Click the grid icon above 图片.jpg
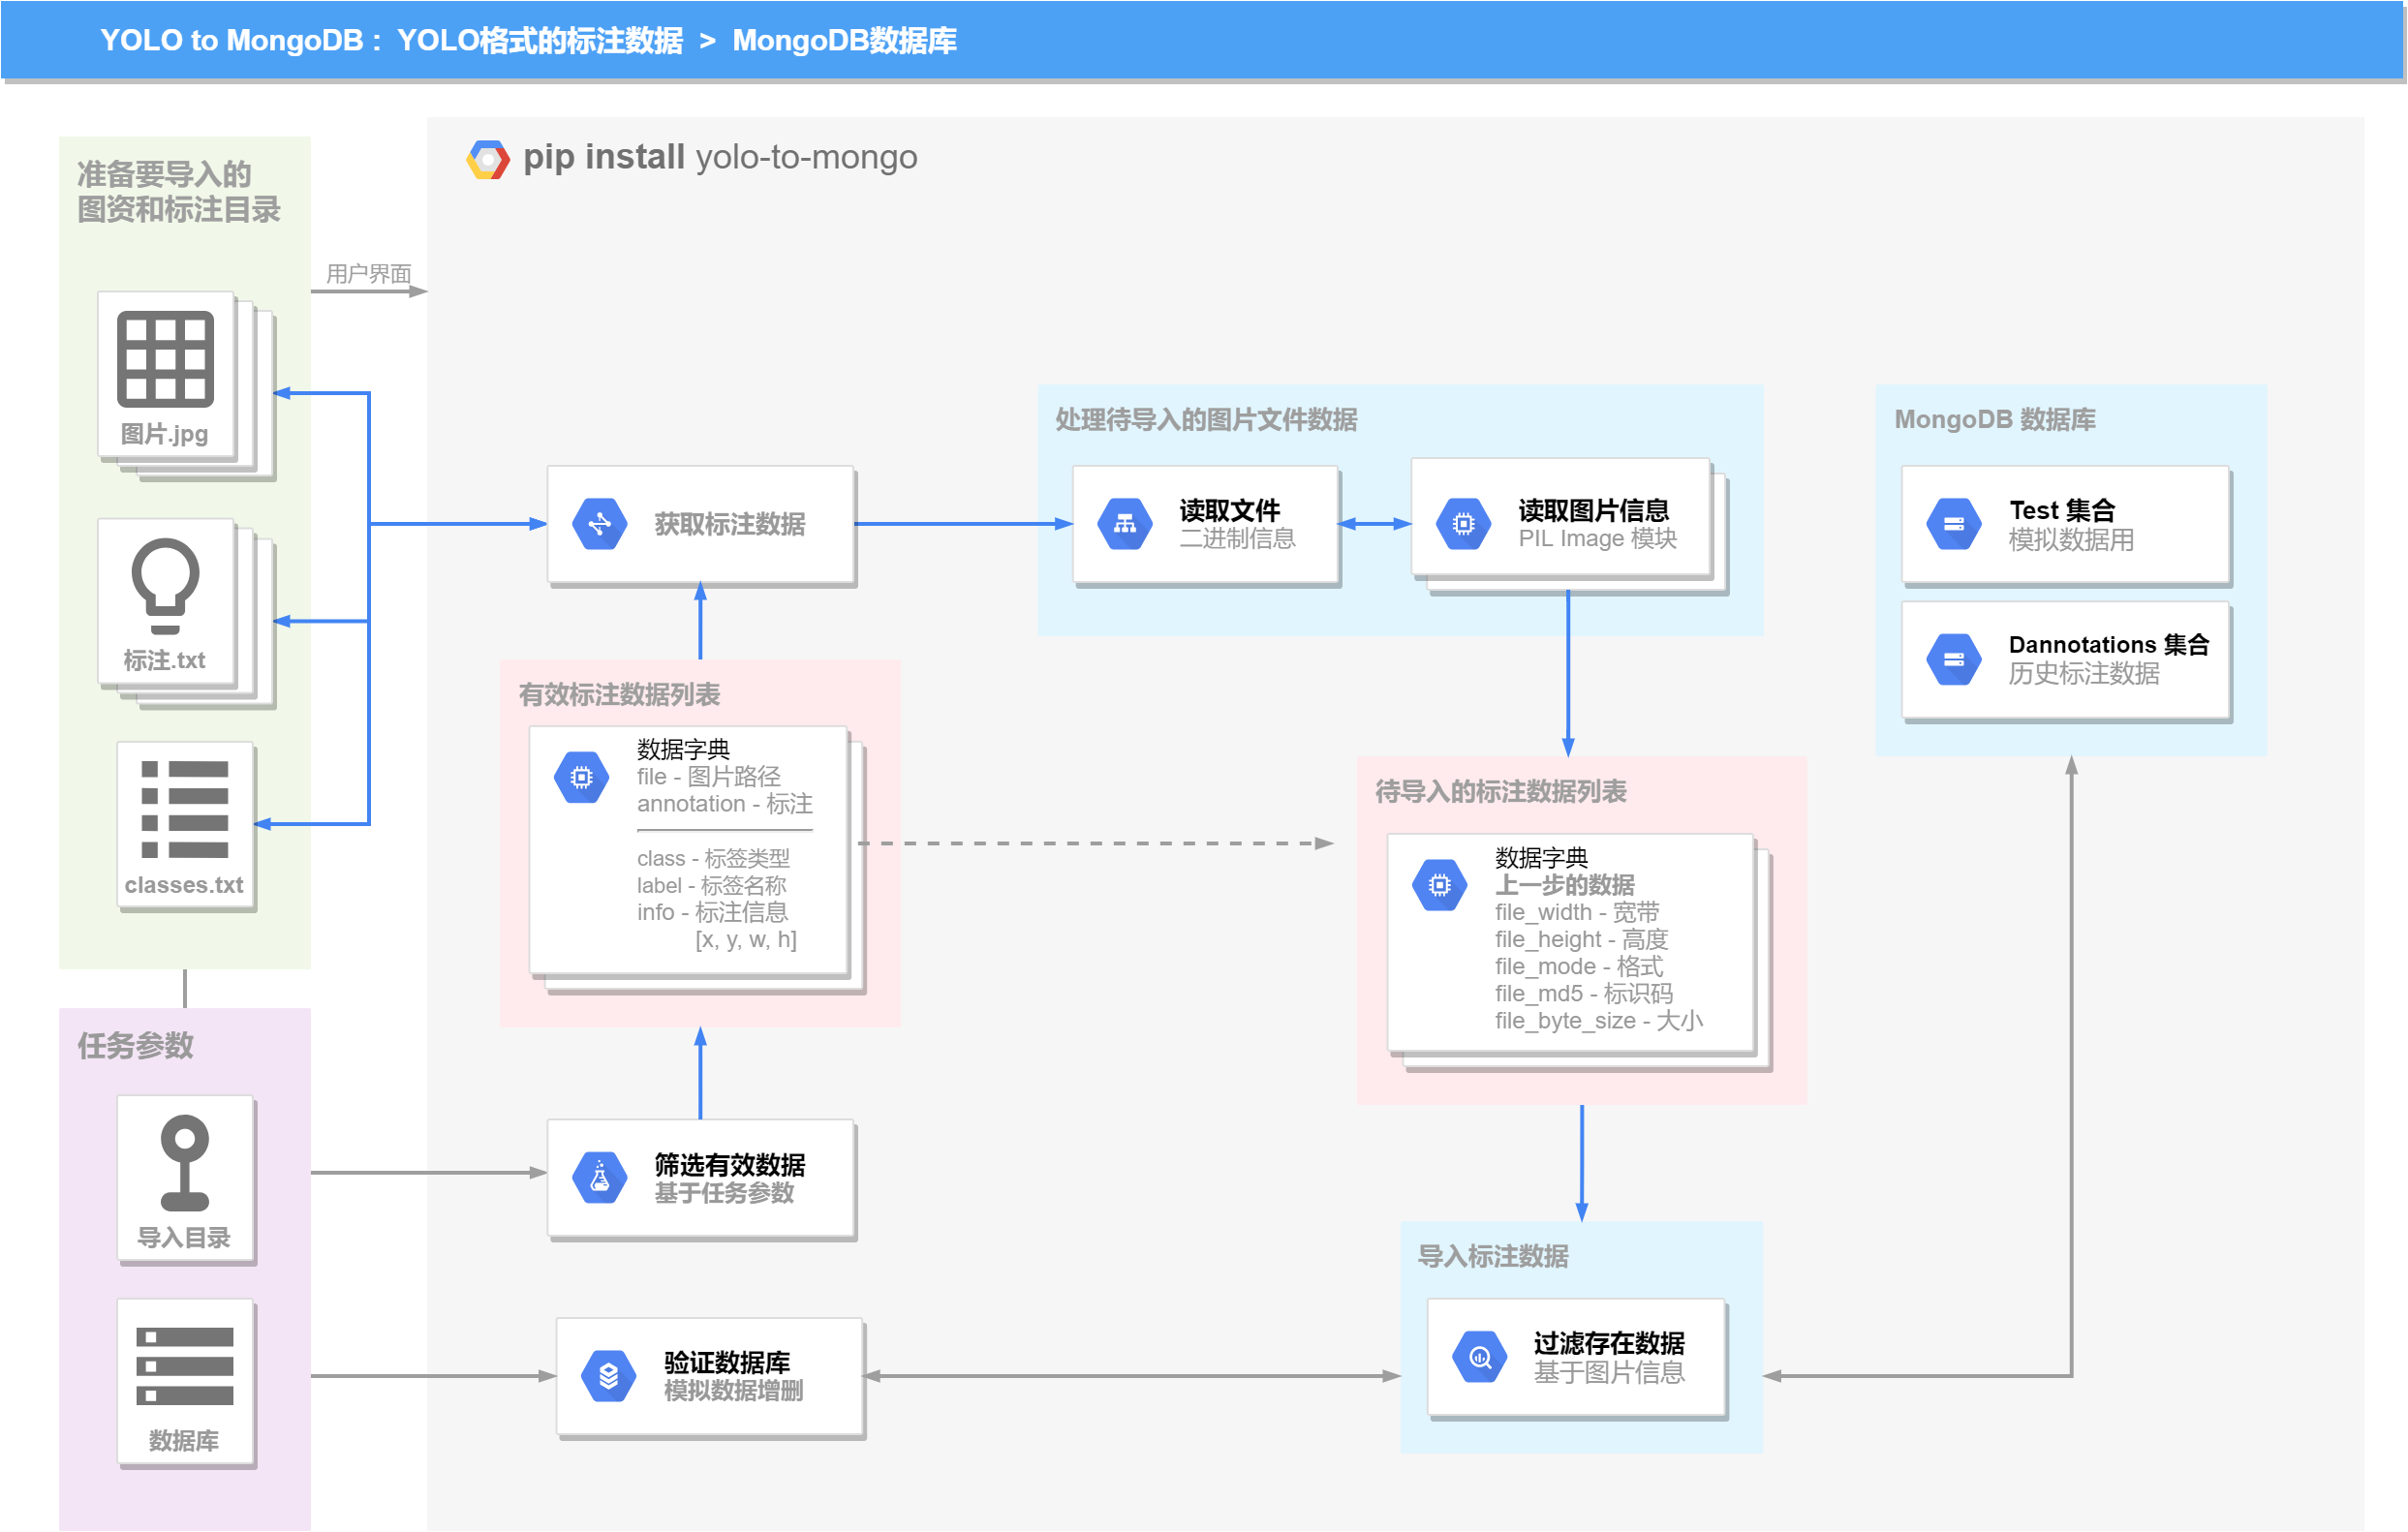The image size is (2408, 1532). pyautogui.click(x=165, y=359)
